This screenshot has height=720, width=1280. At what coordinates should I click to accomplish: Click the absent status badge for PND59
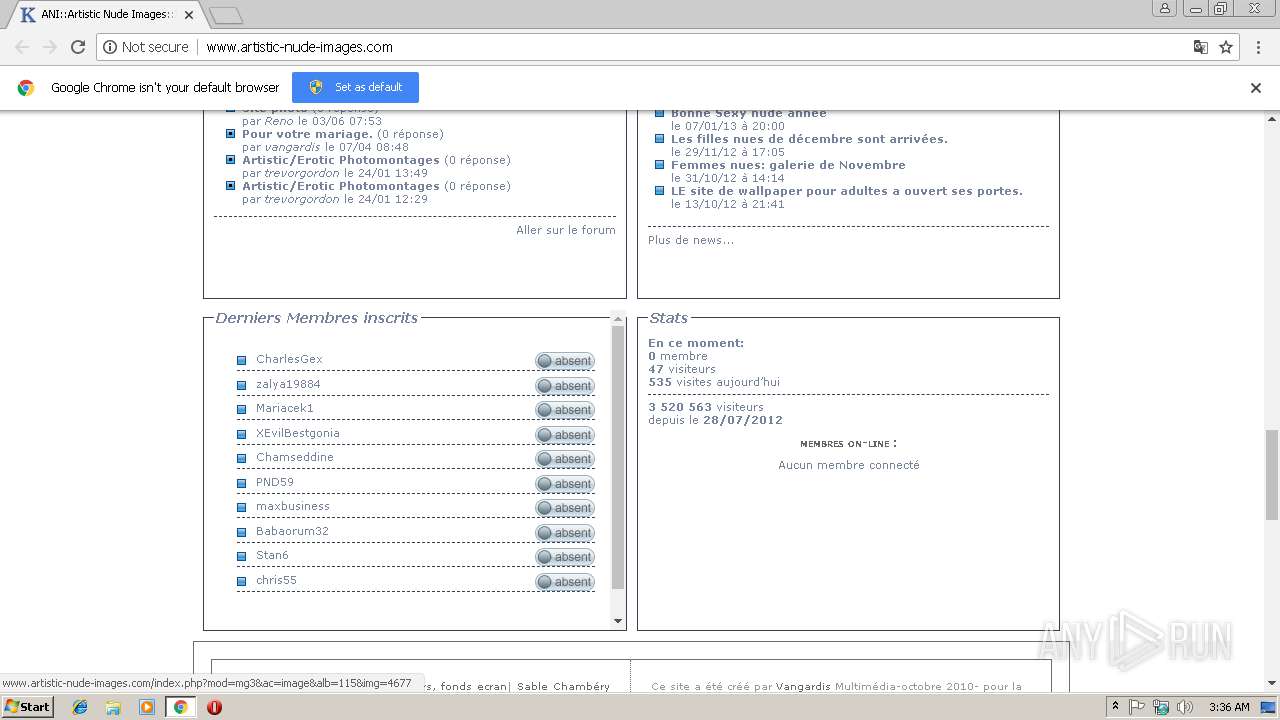[x=565, y=484]
